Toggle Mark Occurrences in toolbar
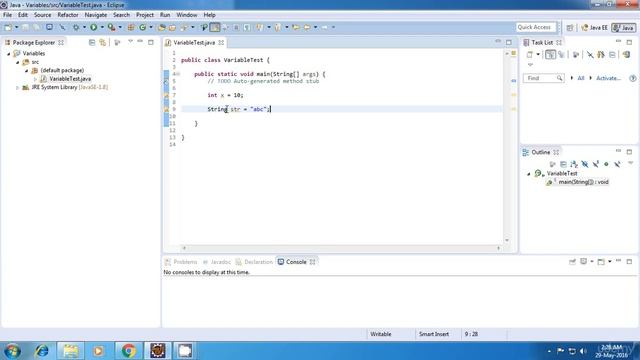 coord(215,27)
